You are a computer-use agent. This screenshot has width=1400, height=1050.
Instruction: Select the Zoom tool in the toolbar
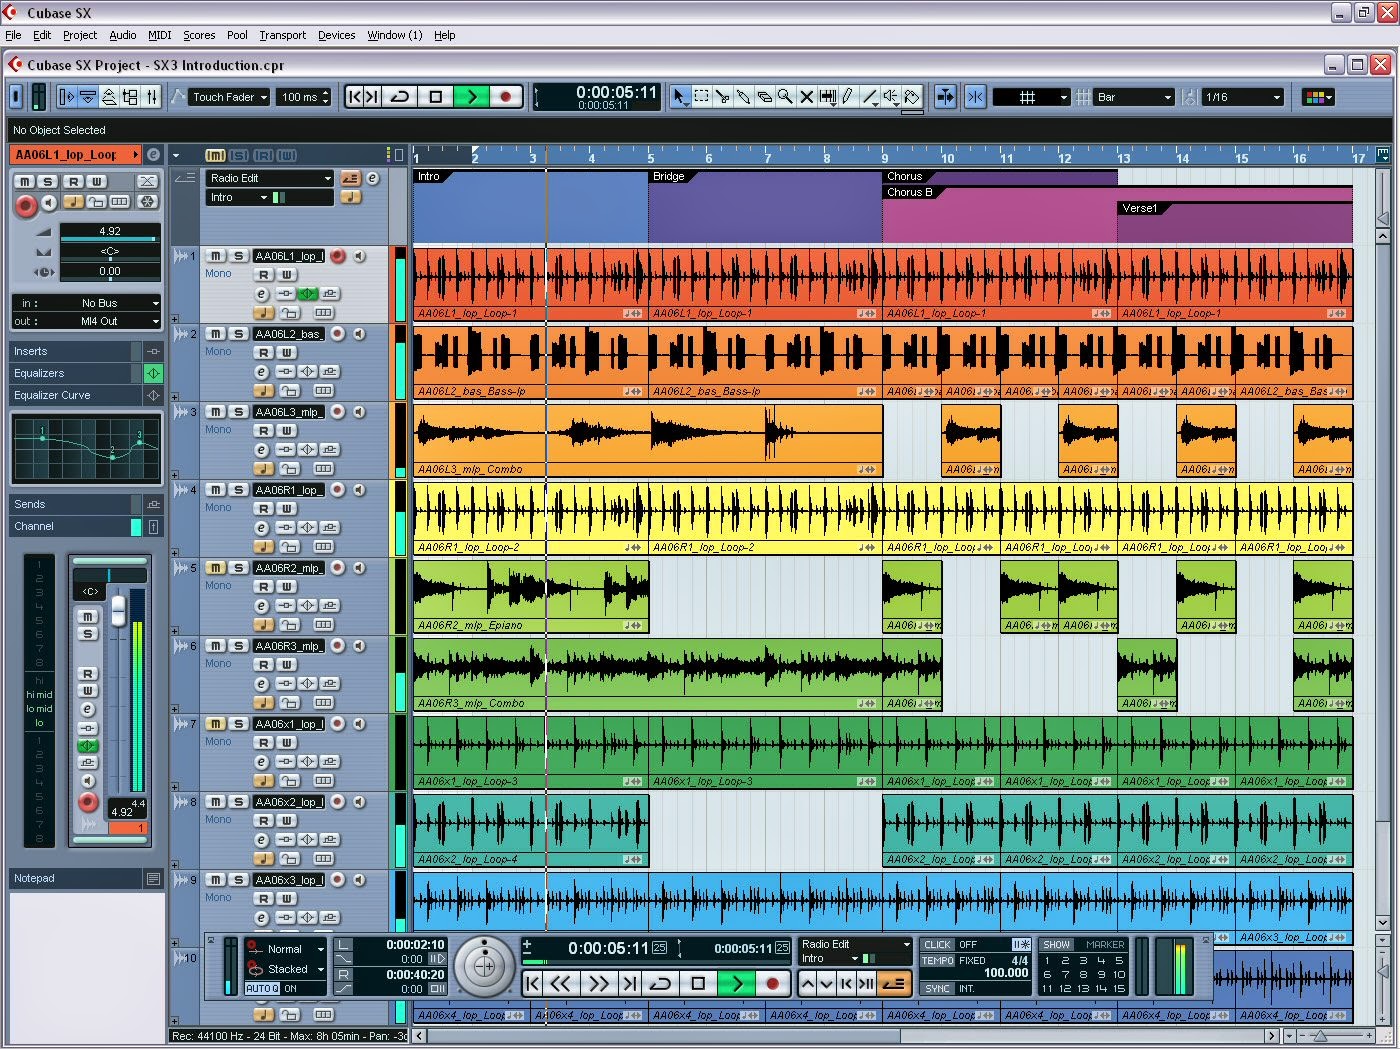pos(785,96)
